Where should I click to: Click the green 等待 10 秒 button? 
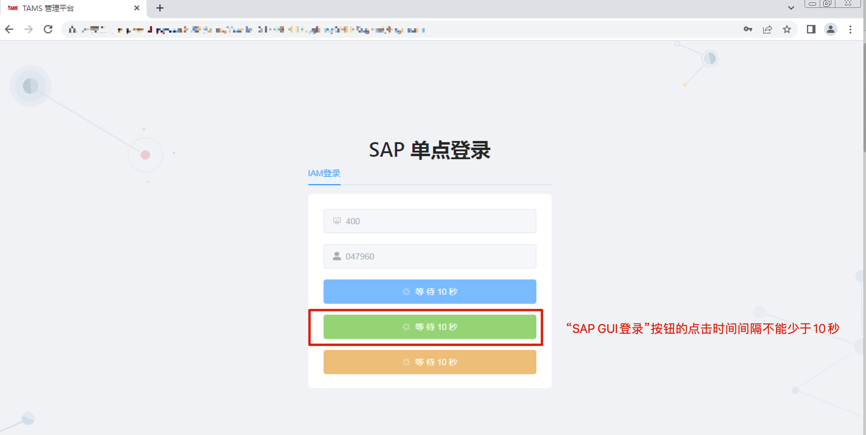tap(430, 327)
